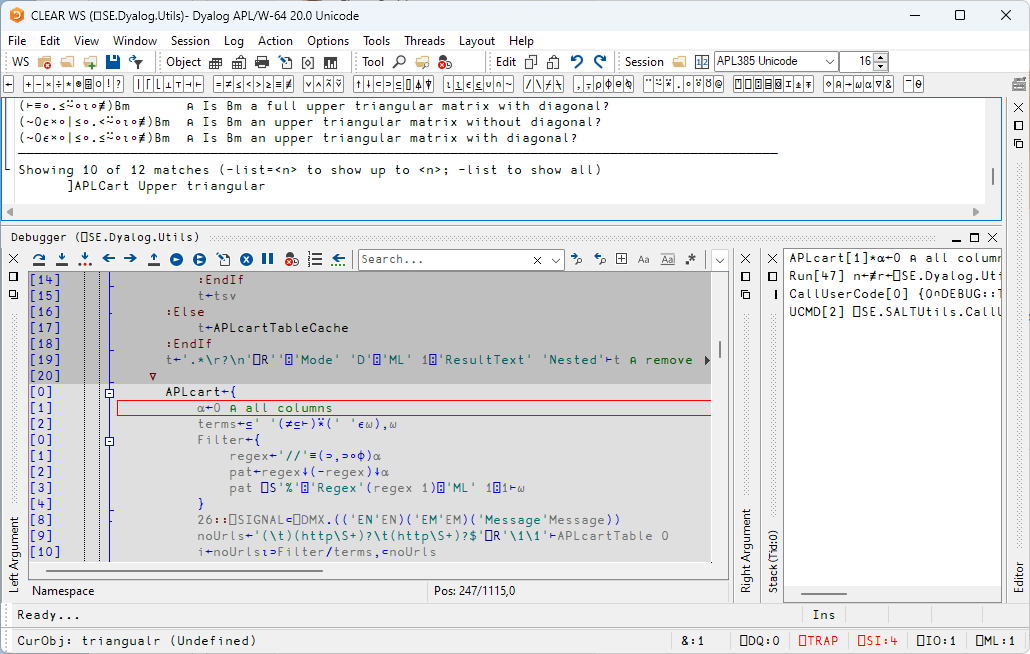The width and height of the screenshot is (1030, 654).
Task: Toggle Match Case (Aa) in debugger search
Action: click(x=644, y=259)
